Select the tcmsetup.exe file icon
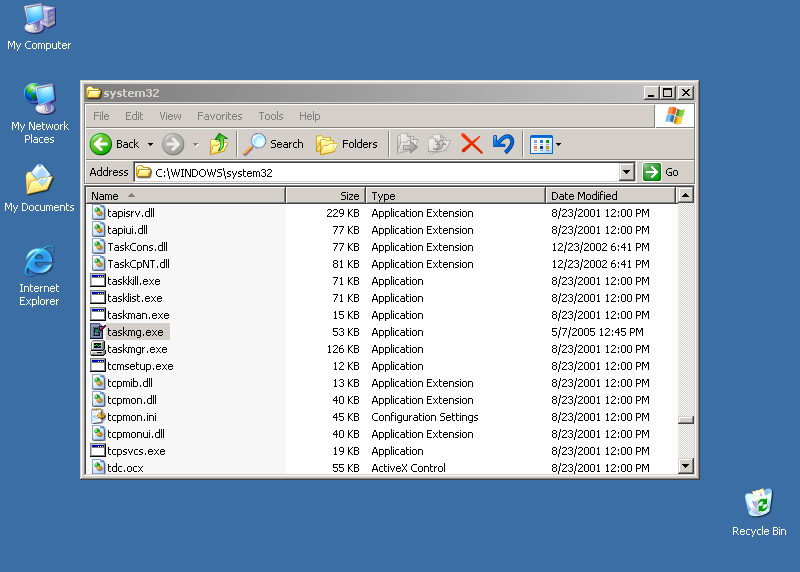 pos(98,366)
